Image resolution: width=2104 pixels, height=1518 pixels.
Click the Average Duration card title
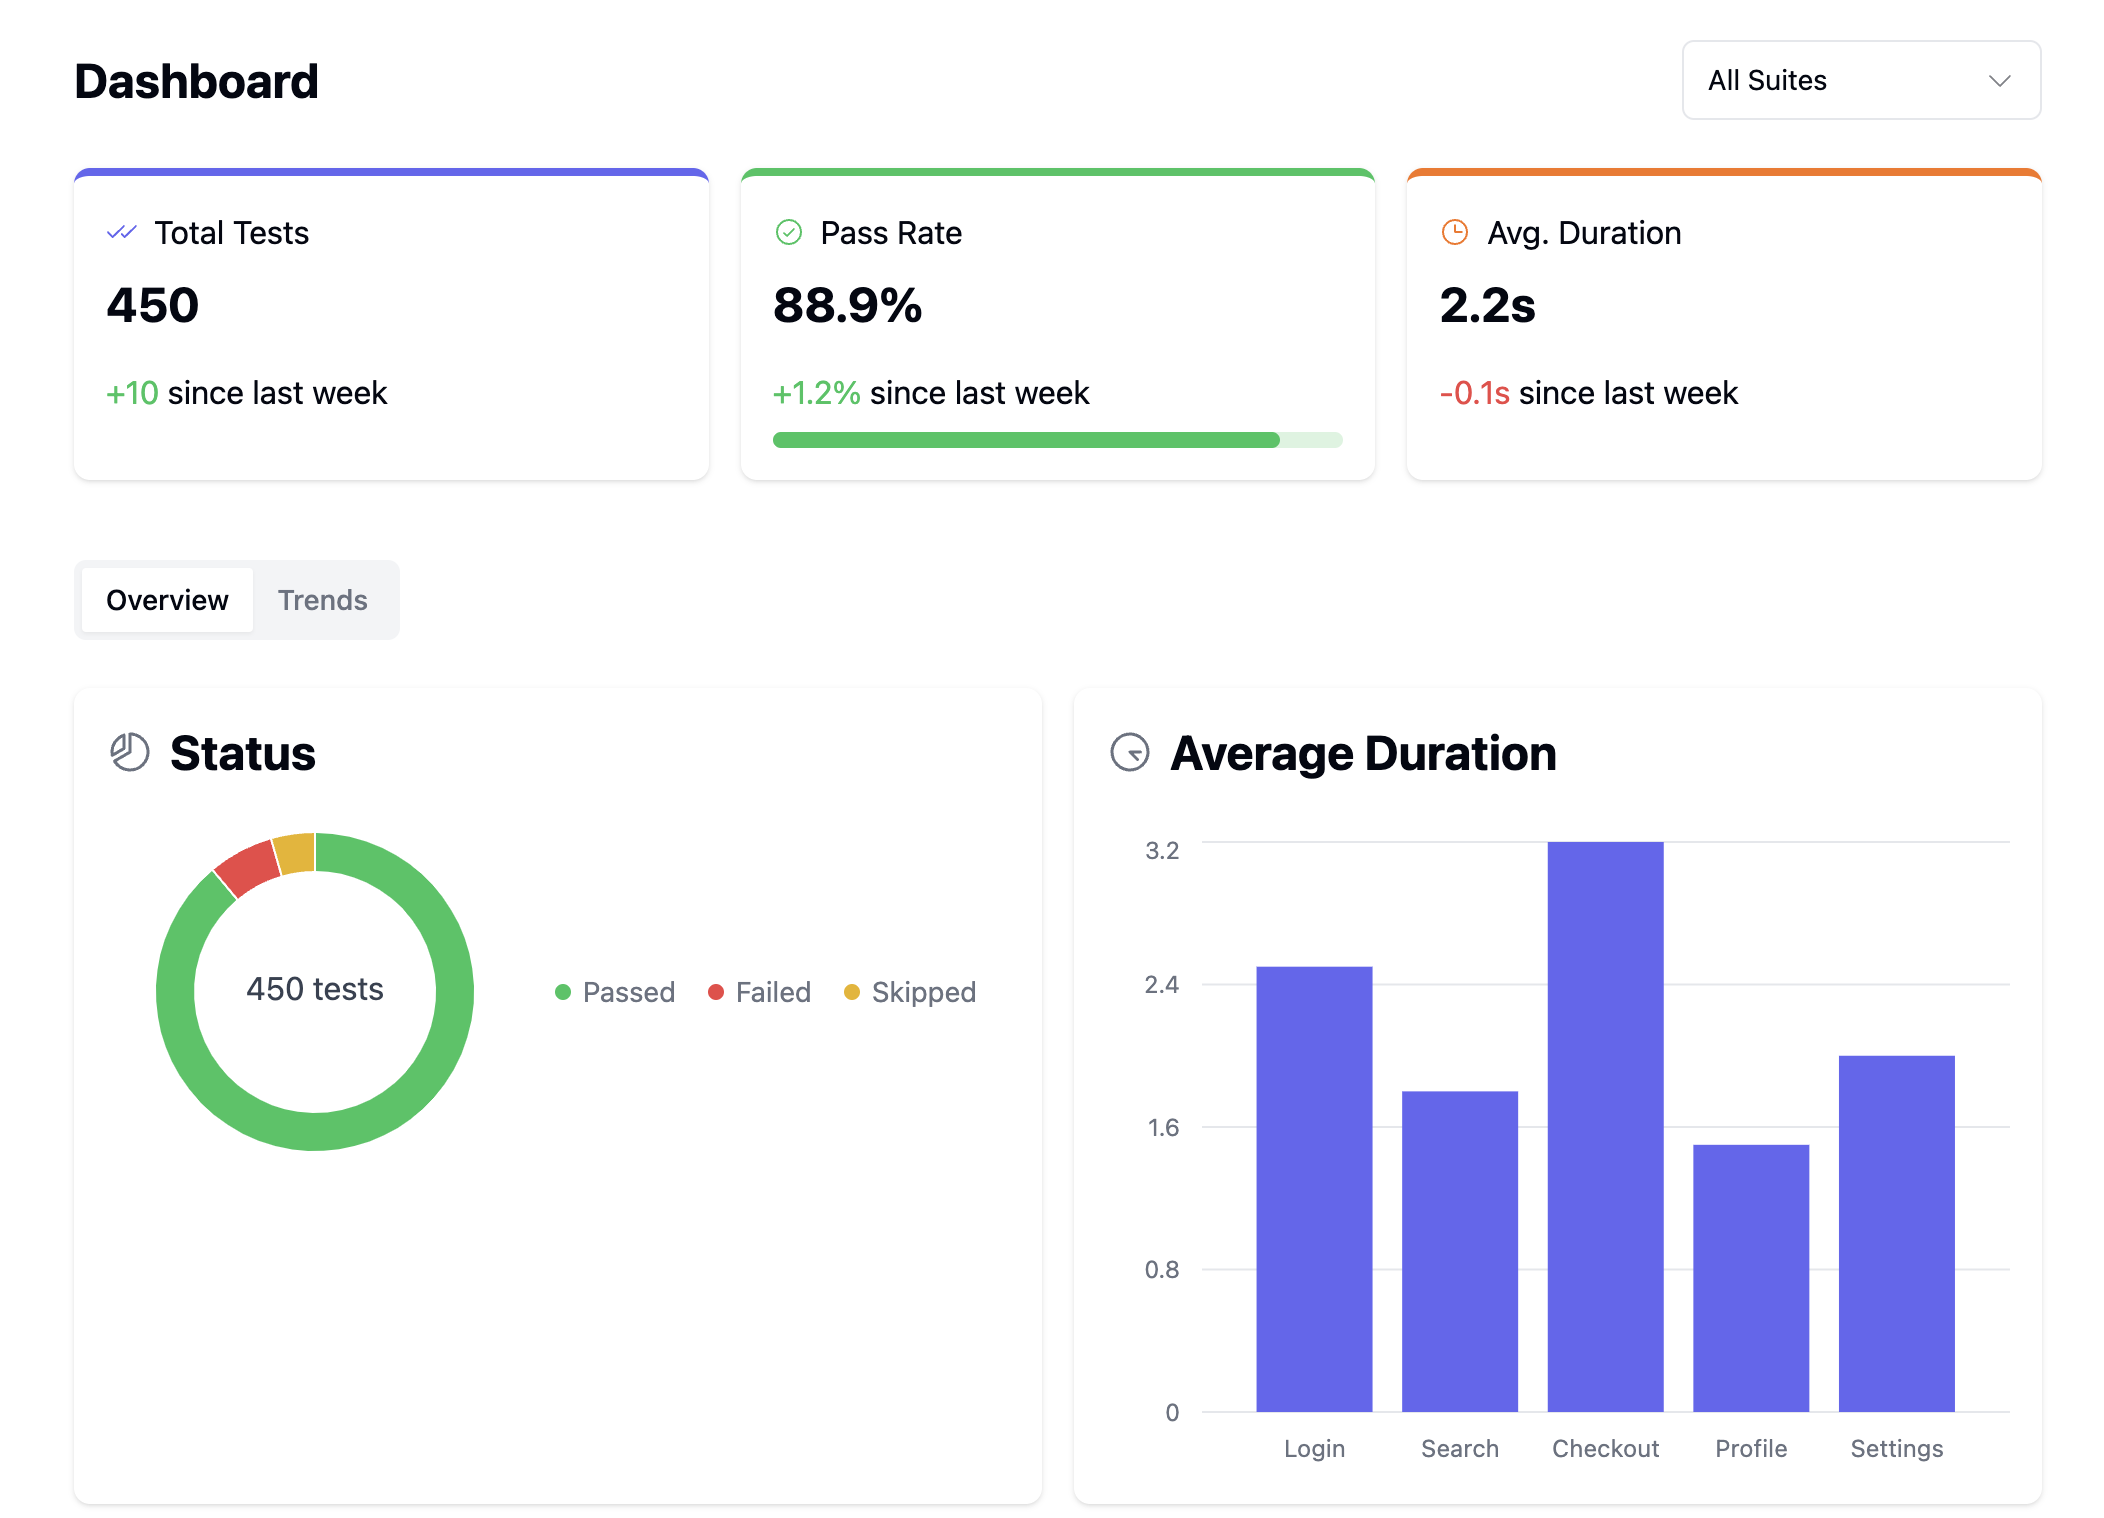[x=1363, y=753]
